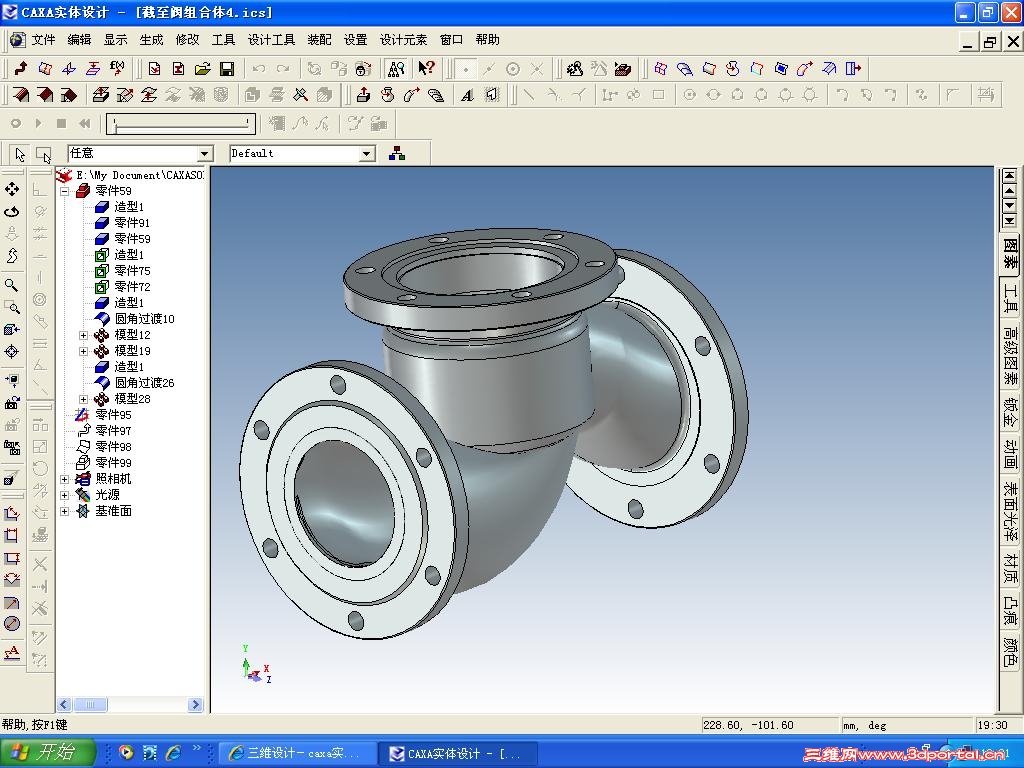The width and height of the screenshot is (1024, 768).
Task: Expand the 基准面 datum planes node
Action: pyautogui.click(x=65, y=511)
